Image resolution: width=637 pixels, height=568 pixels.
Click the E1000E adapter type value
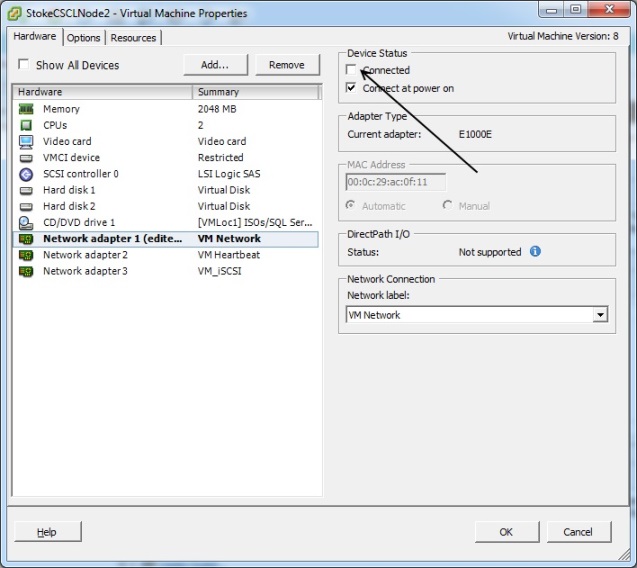475,134
